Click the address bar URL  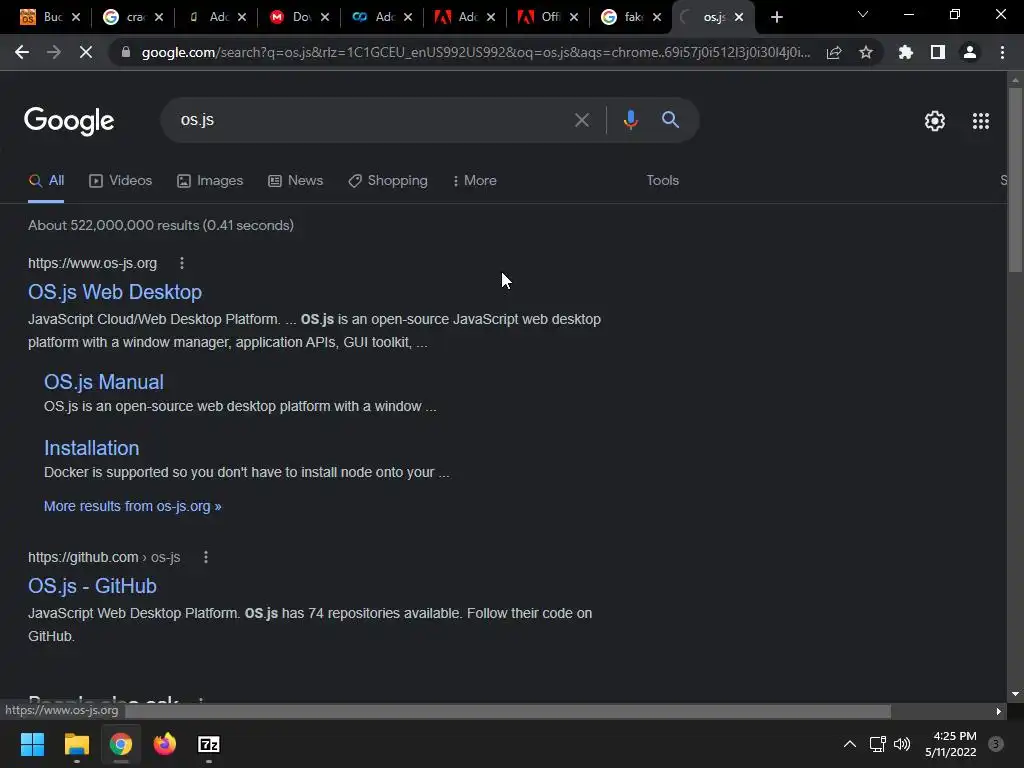click(x=475, y=53)
